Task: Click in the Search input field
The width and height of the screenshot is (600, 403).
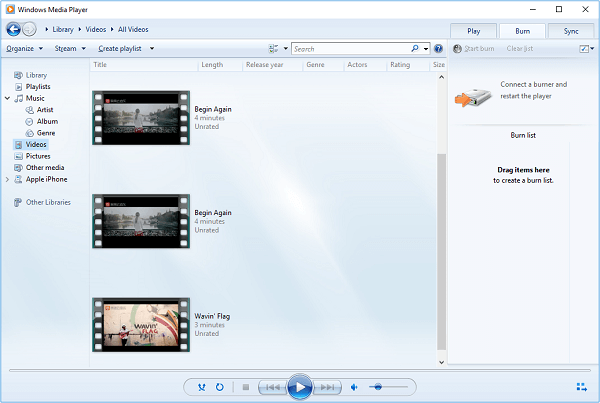Action: (350, 49)
